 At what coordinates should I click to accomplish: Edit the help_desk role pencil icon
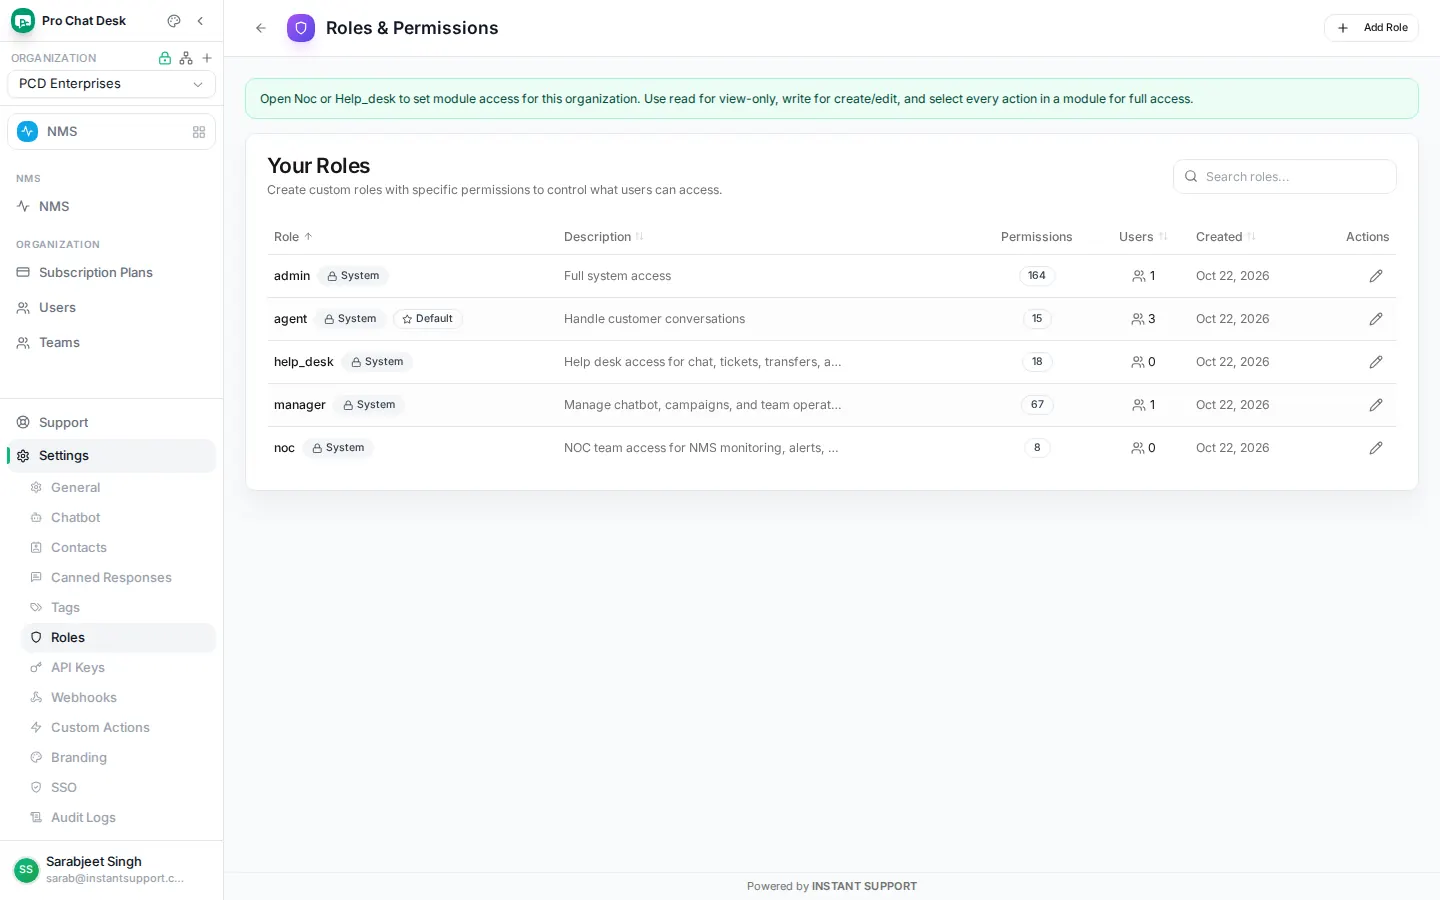(1376, 362)
